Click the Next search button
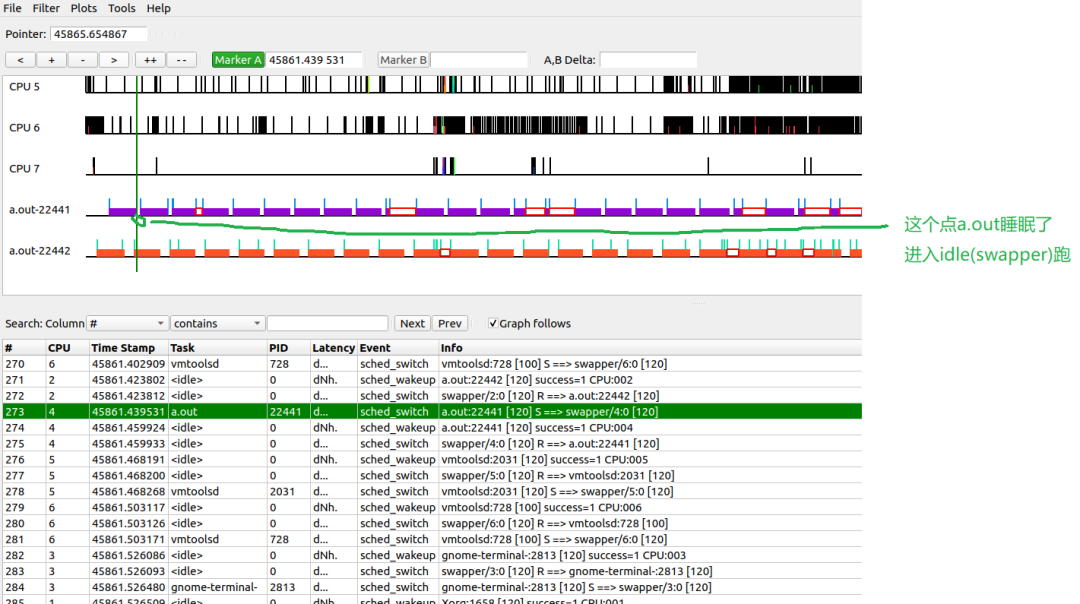Viewport: 1080px width, 604px height. [x=412, y=324]
